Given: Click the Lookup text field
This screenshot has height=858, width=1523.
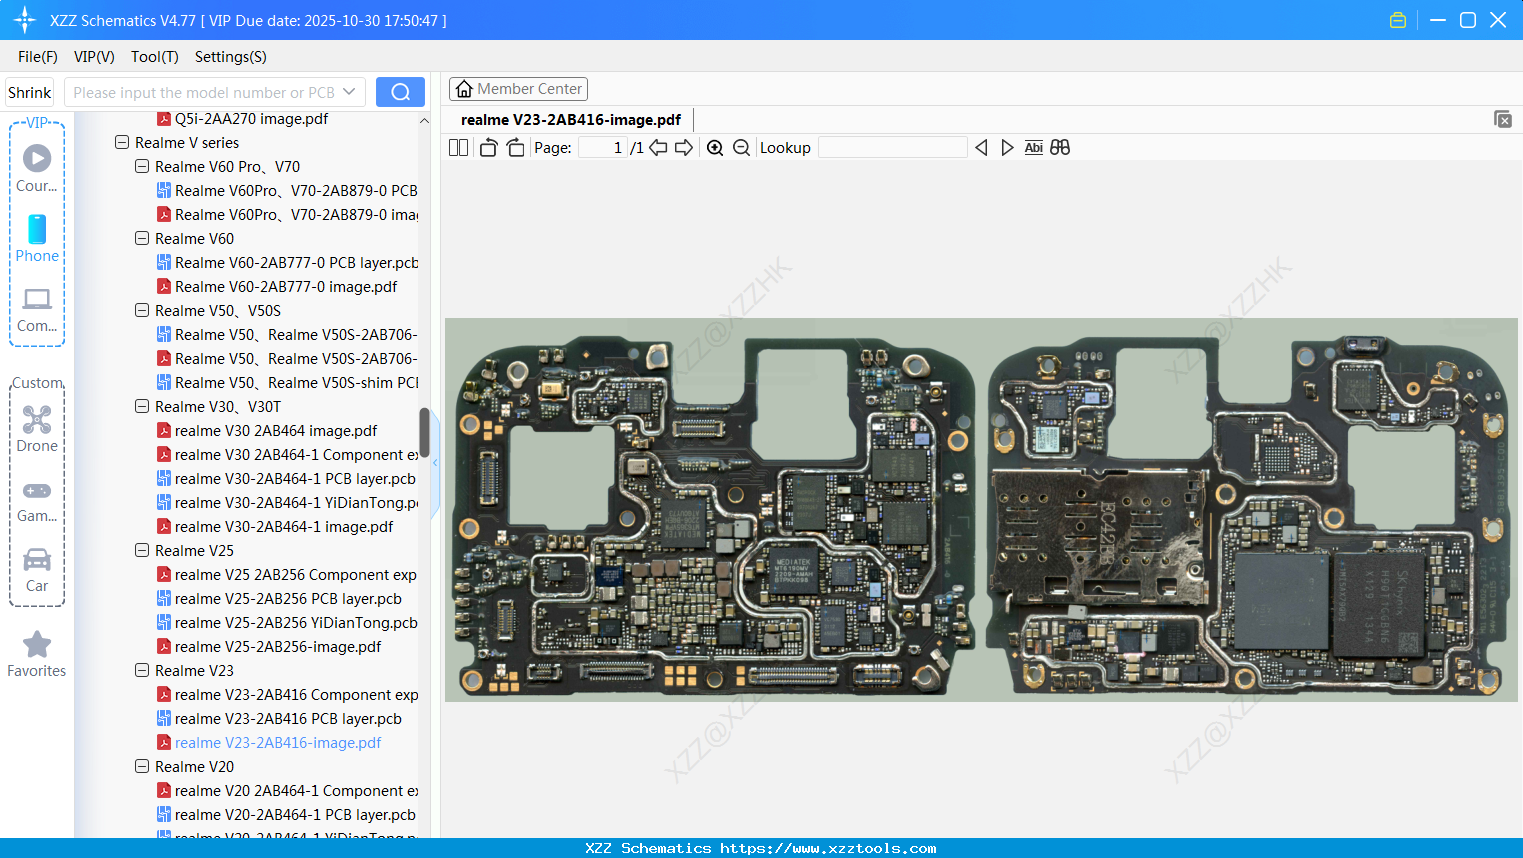Looking at the screenshot, I should [x=892, y=148].
